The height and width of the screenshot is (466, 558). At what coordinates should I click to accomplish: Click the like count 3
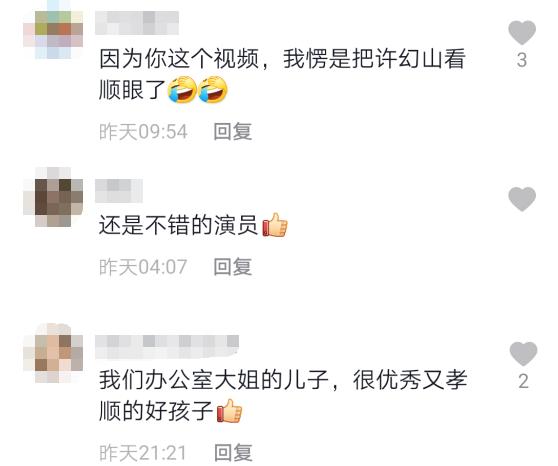click(522, 60)
